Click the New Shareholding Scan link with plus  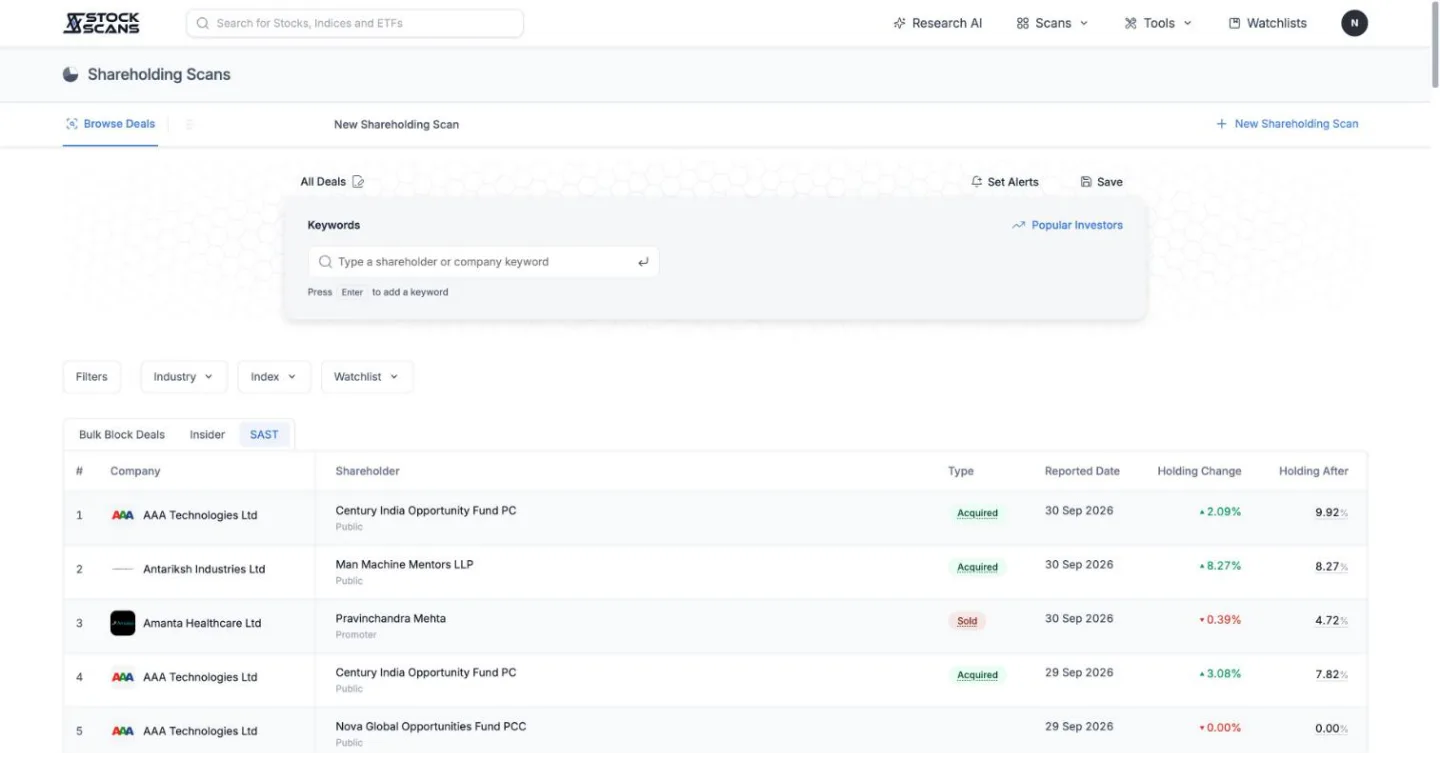[x=1287, y=124]
